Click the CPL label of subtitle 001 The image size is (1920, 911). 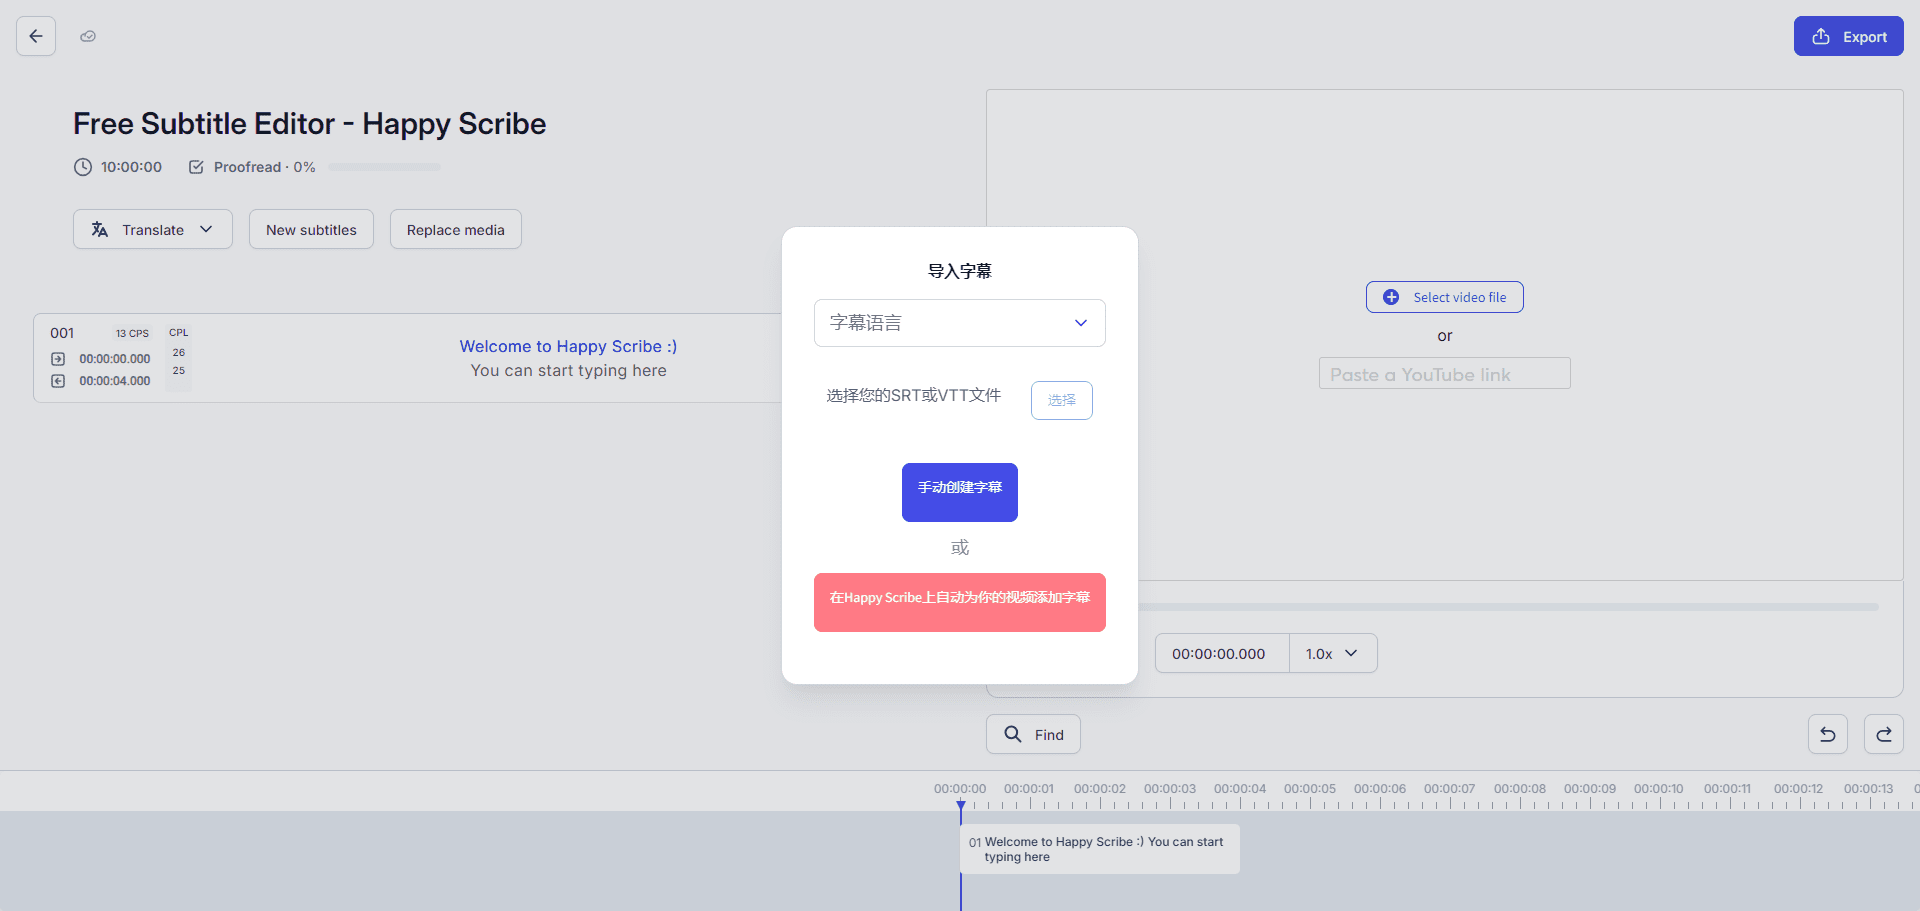[179, 333]
